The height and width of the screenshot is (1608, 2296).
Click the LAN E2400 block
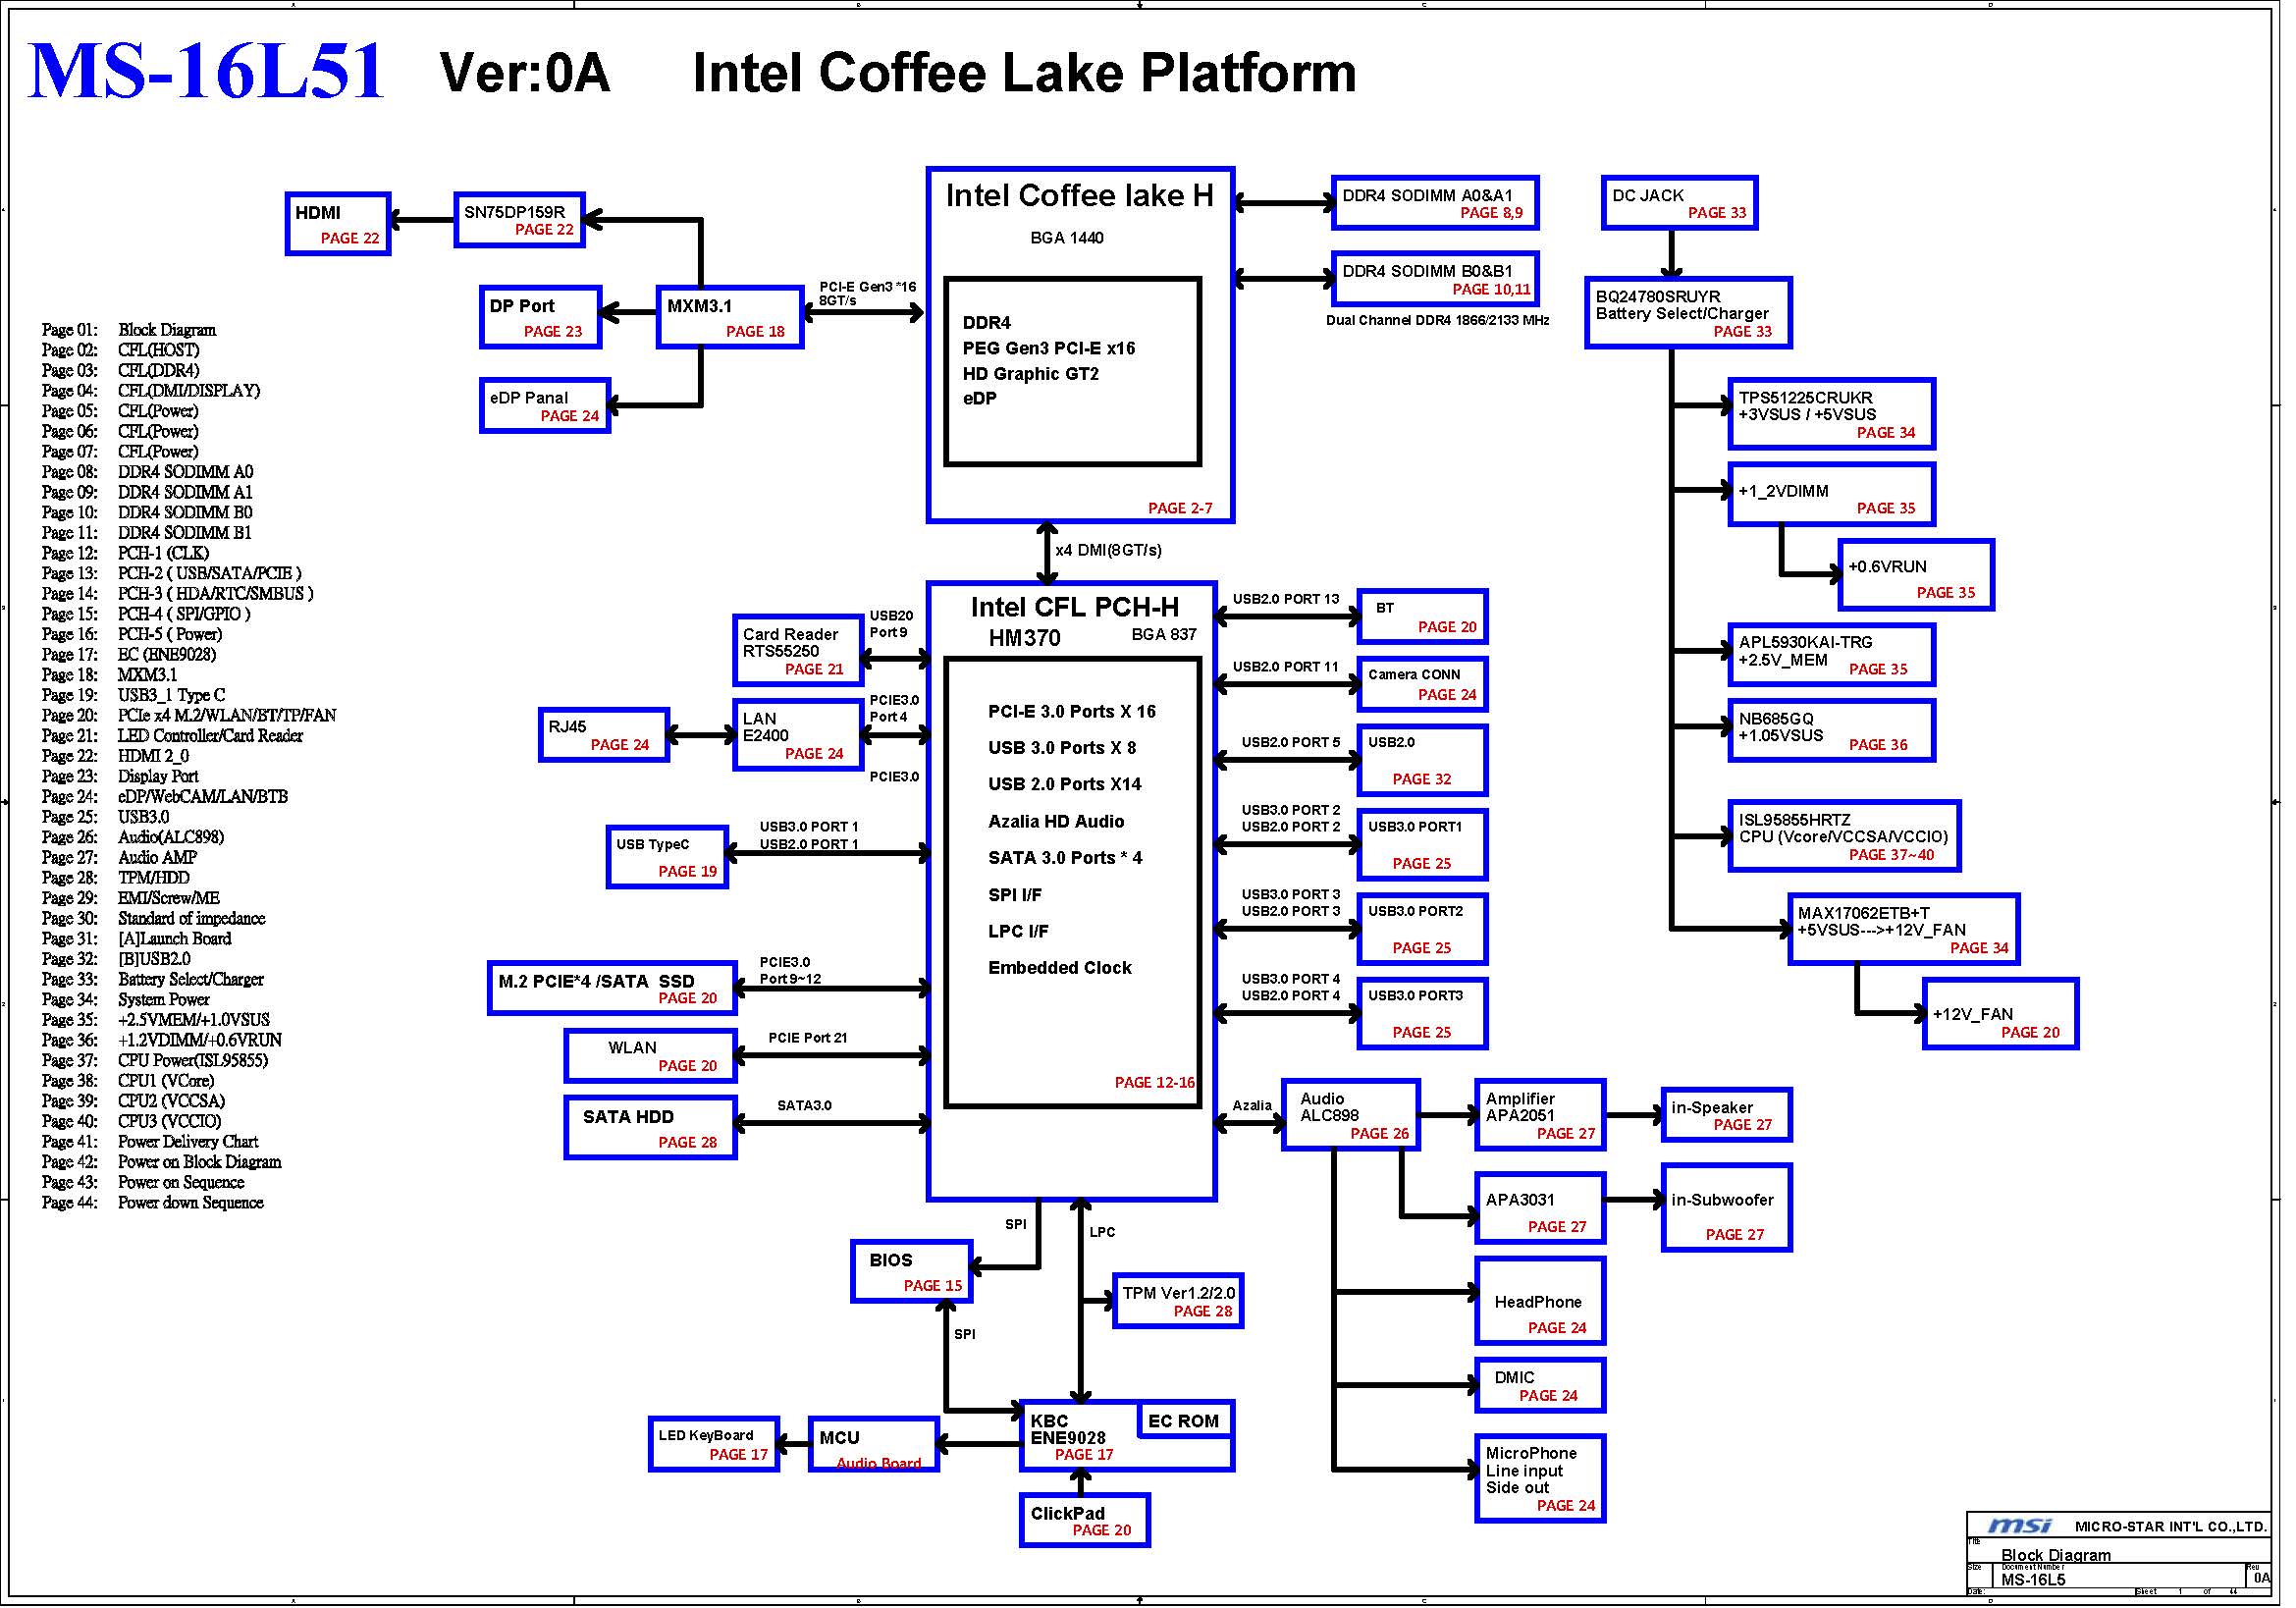[798, 736]
